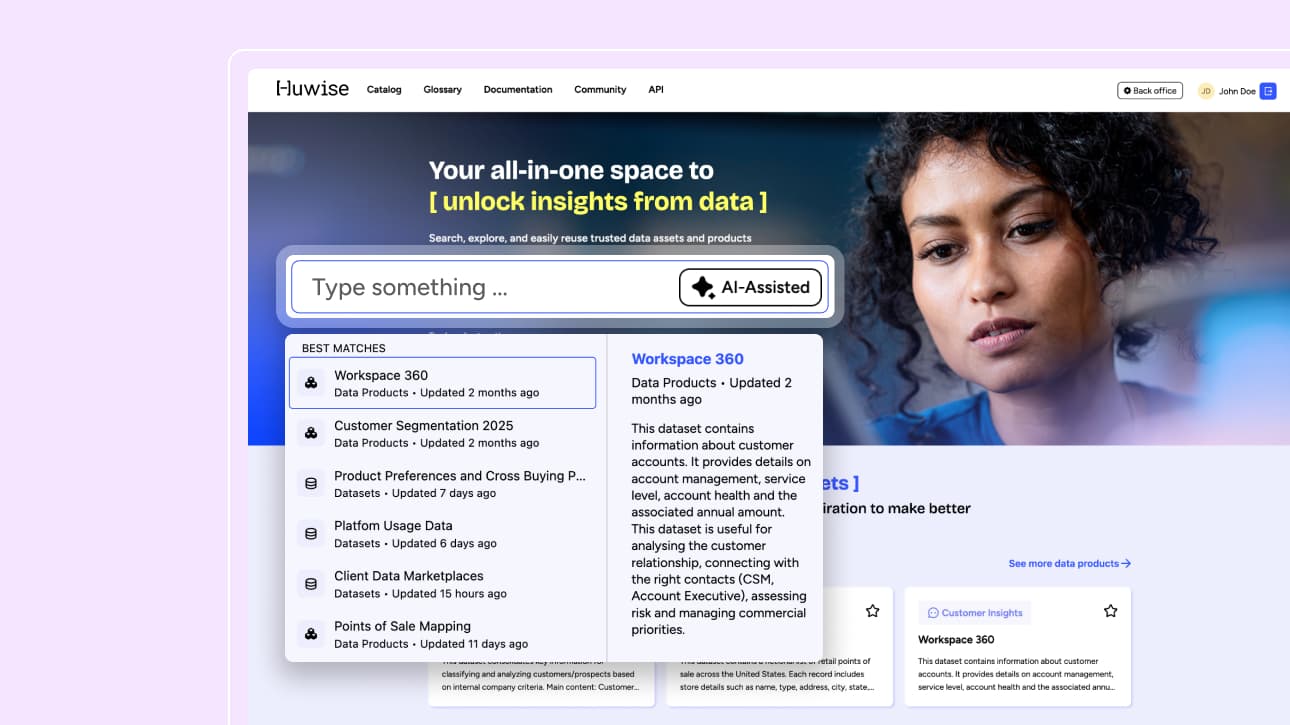Open the Catalog menu item

384,90
